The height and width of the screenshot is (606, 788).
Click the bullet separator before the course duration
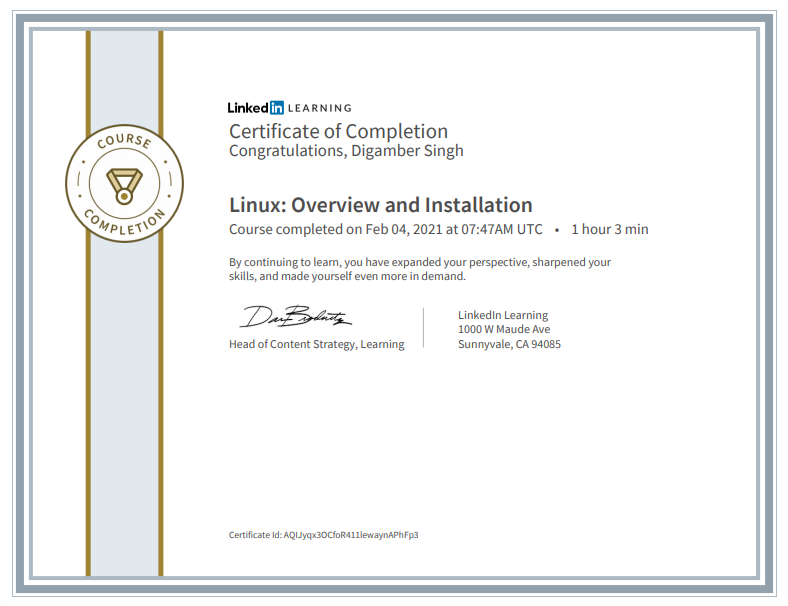click(x=557, y=230)
